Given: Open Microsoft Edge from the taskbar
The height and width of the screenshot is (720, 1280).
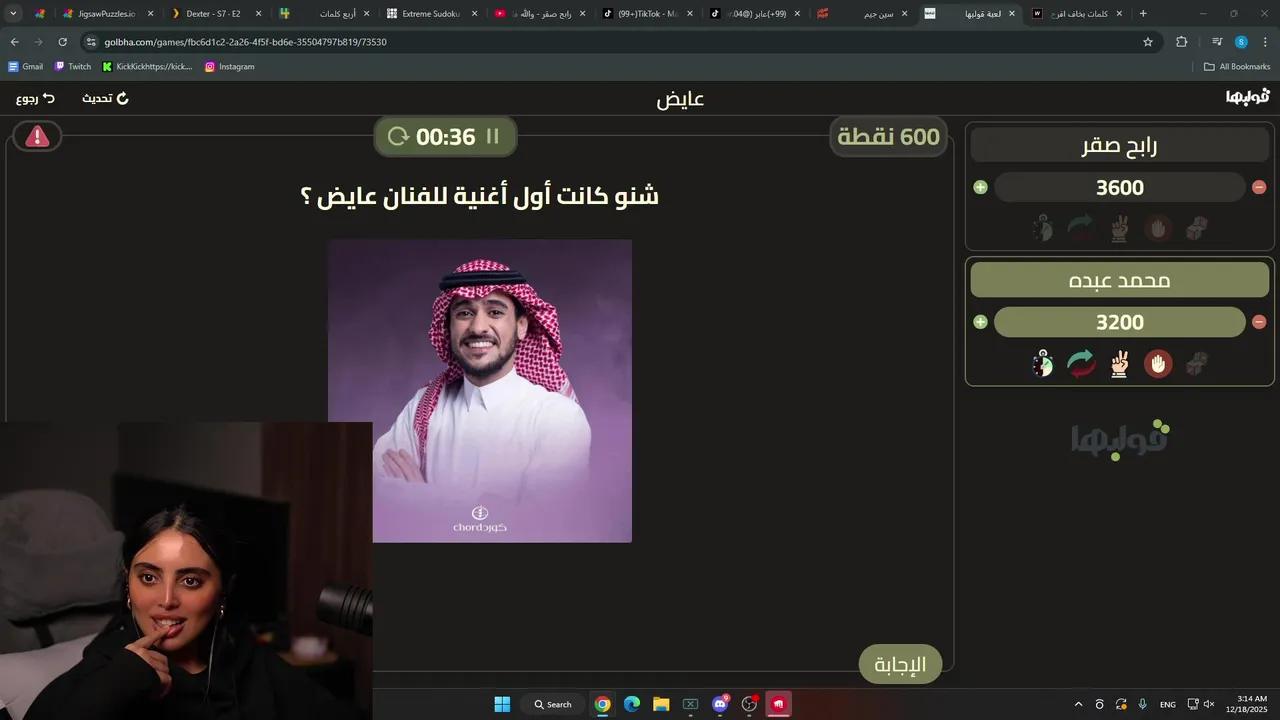Looking at the screenshot, I should pos(631,704).
